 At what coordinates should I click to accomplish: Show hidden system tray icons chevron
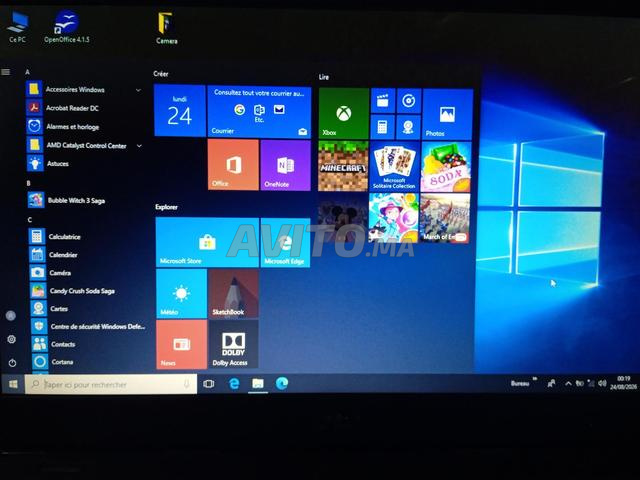pyautogui.click(x=568, y=384)
